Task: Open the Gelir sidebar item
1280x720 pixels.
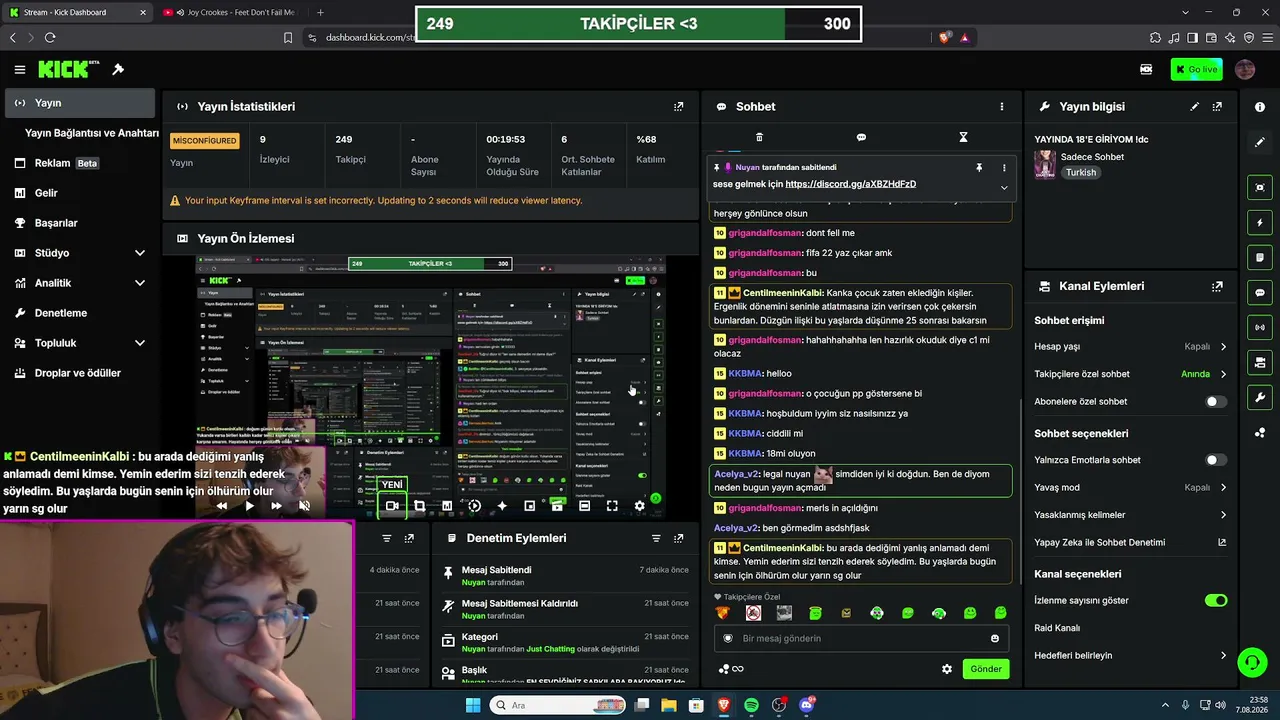Action: point(82,193)
